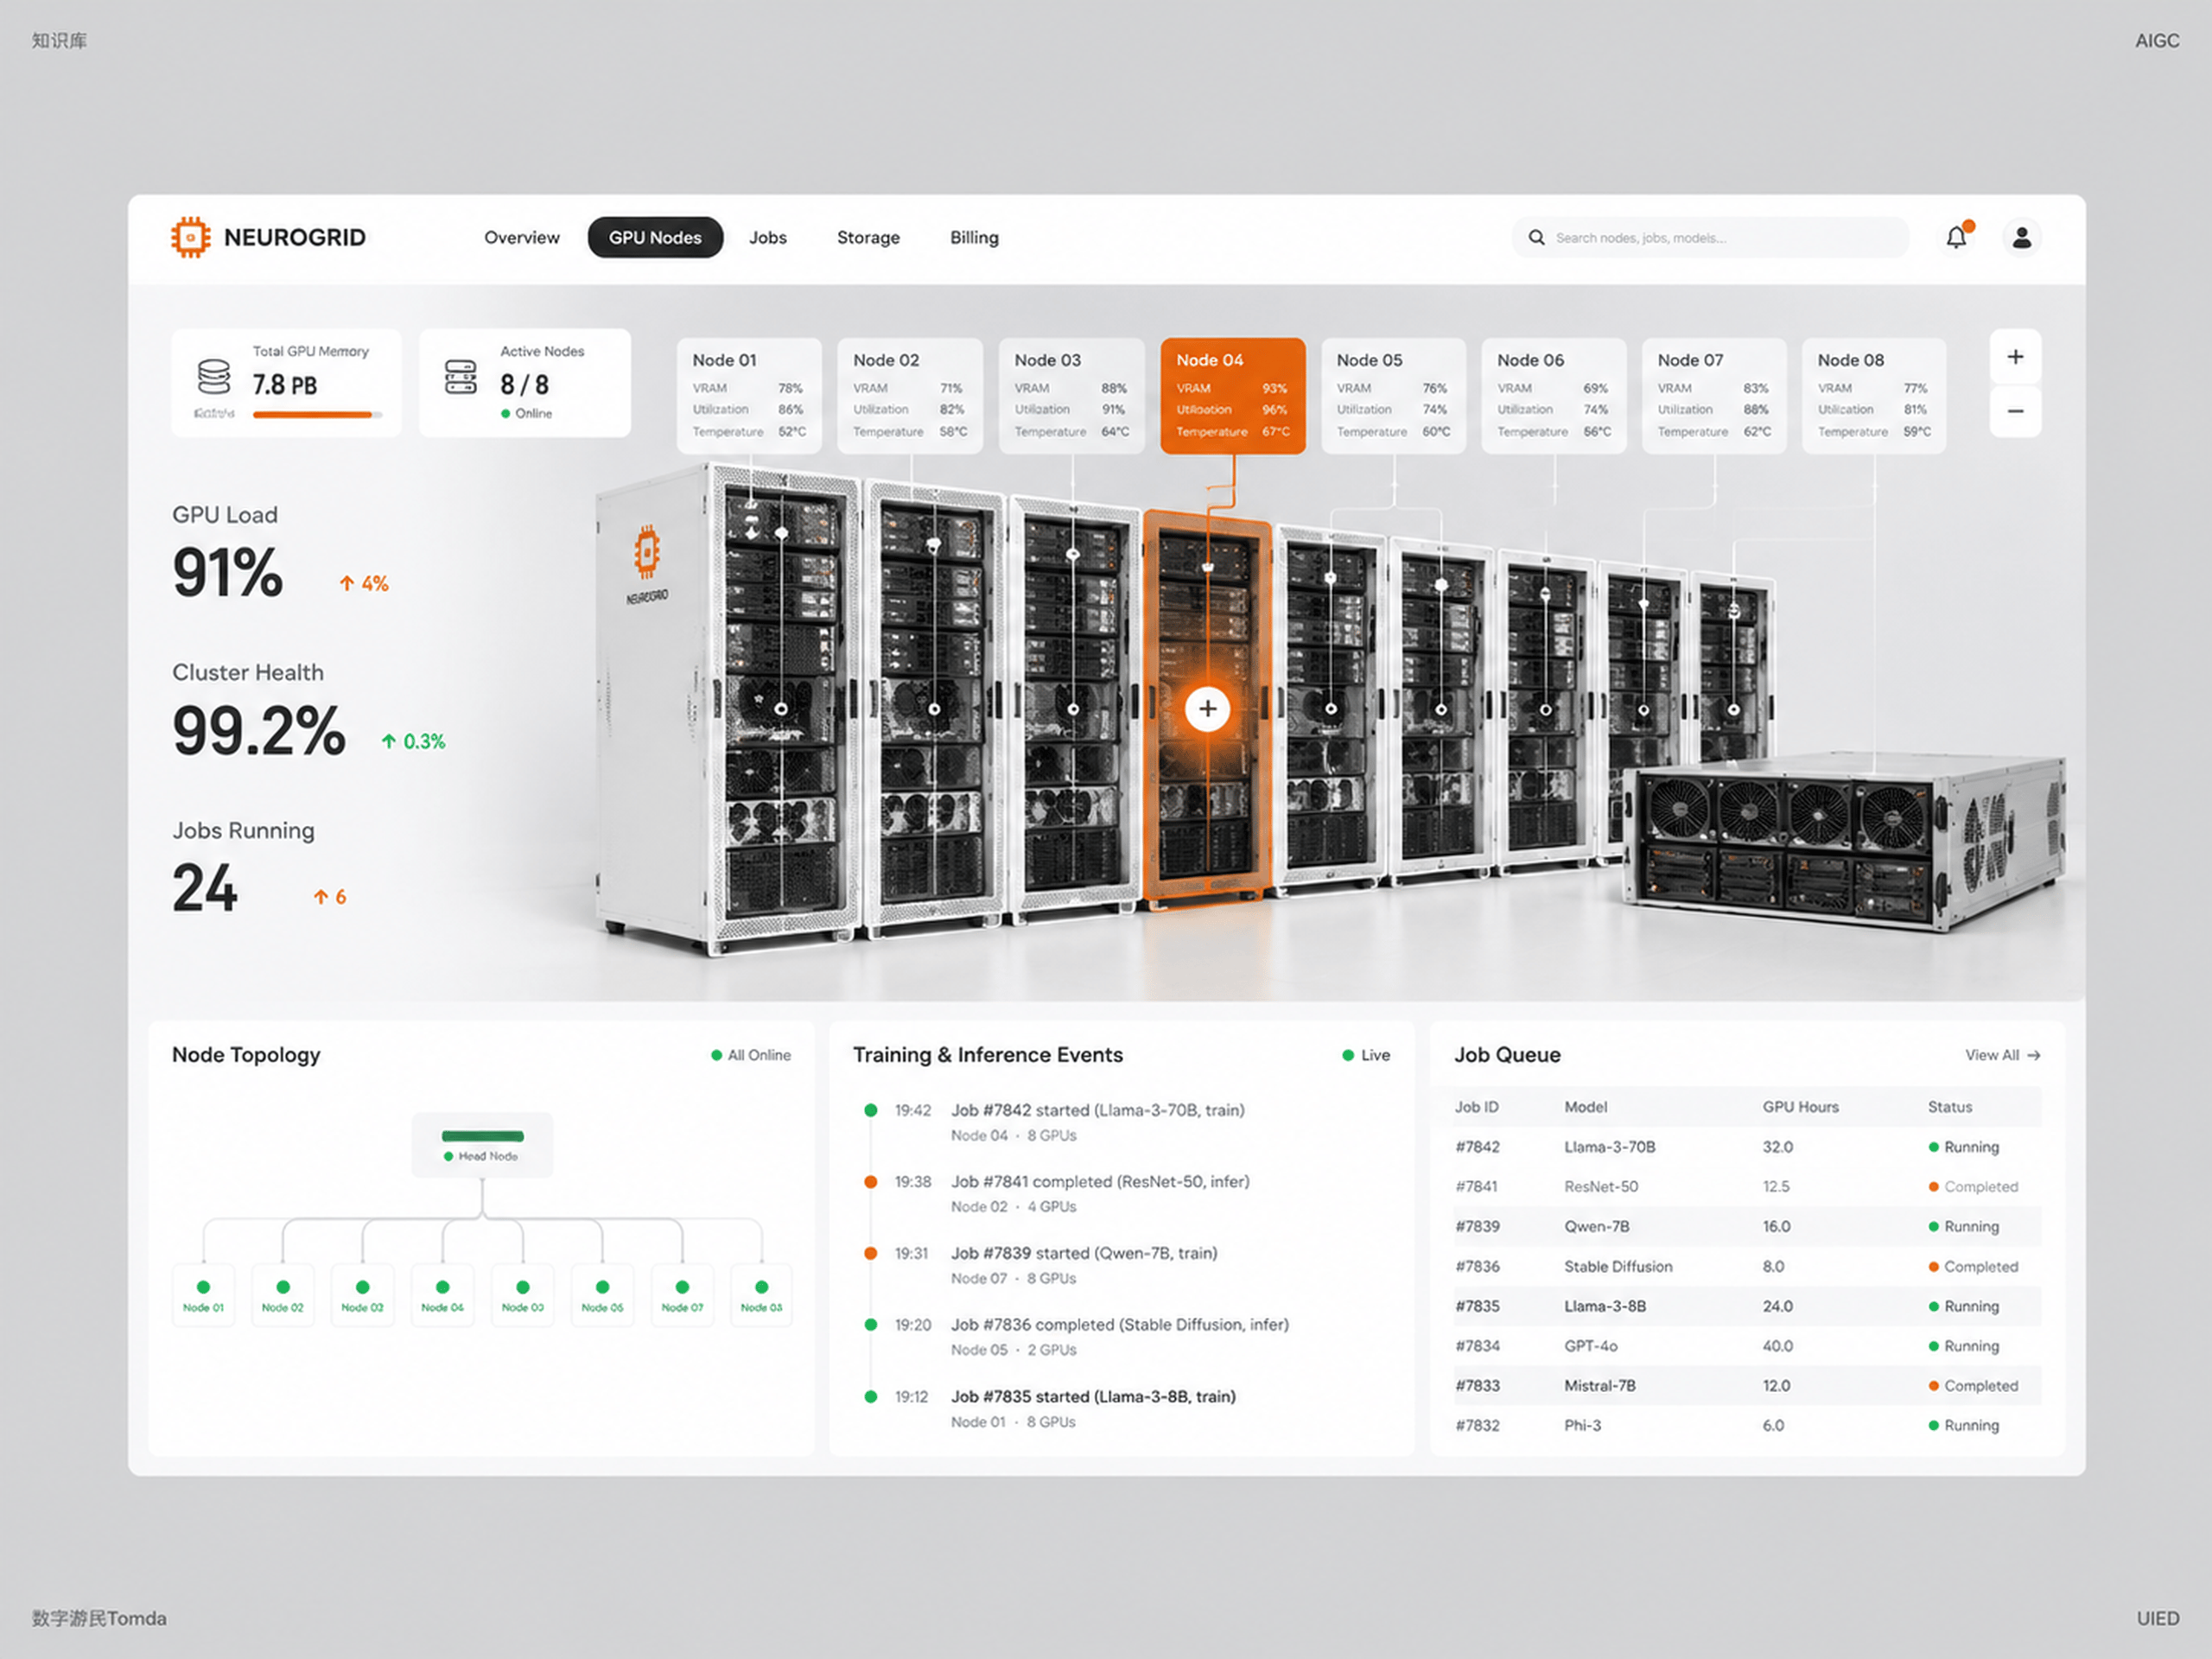Screen dimensions: 2212x1659
Task: Focus the search nodes, jobs, models field
Action: [x=1710, y=237]
